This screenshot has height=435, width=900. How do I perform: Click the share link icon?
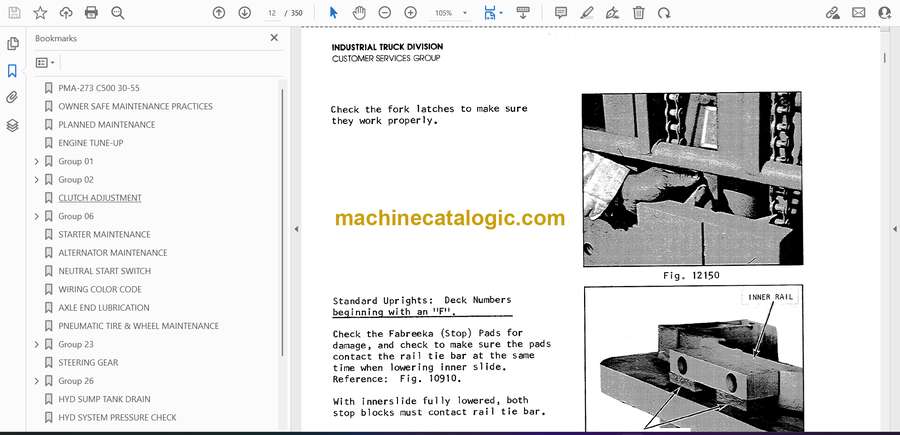click(832, 13)
